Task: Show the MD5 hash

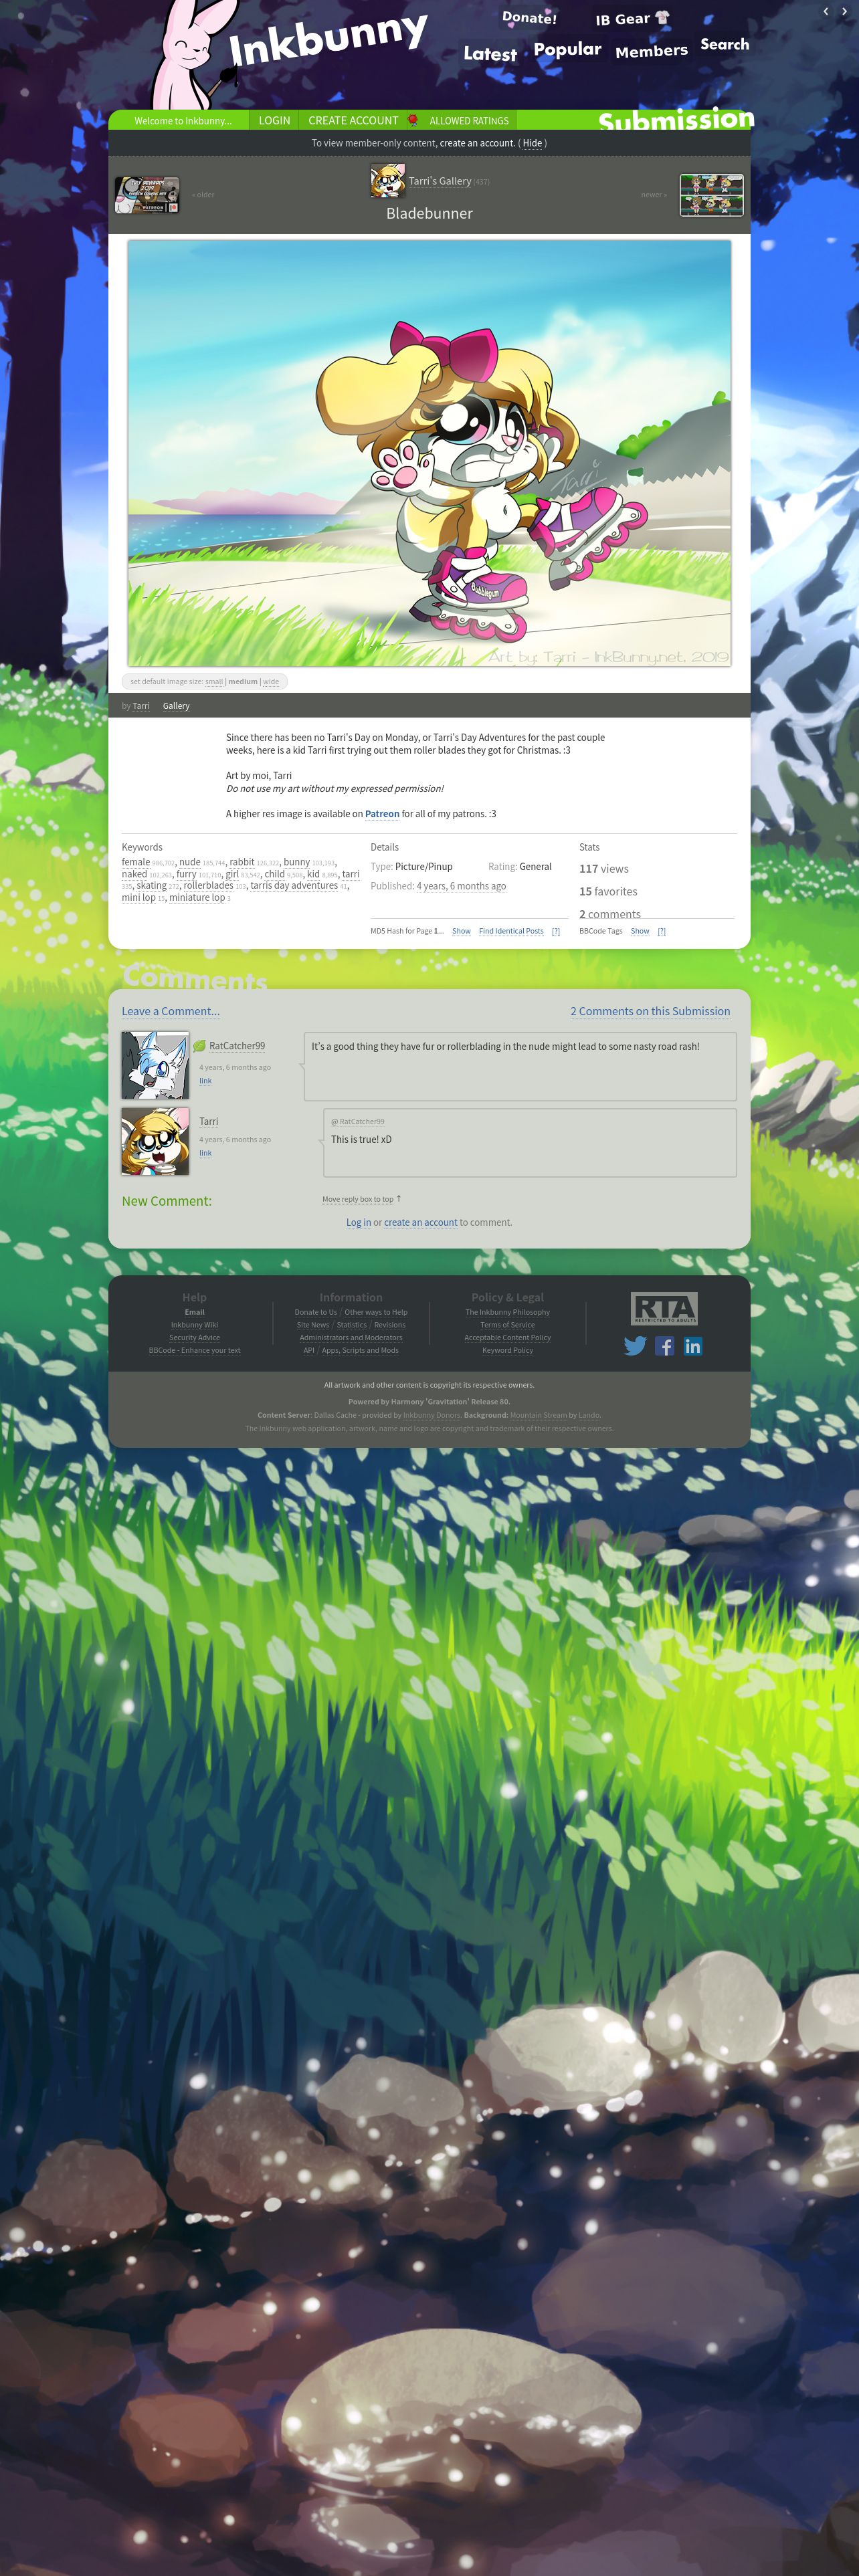Action: [x=461, y=931]
